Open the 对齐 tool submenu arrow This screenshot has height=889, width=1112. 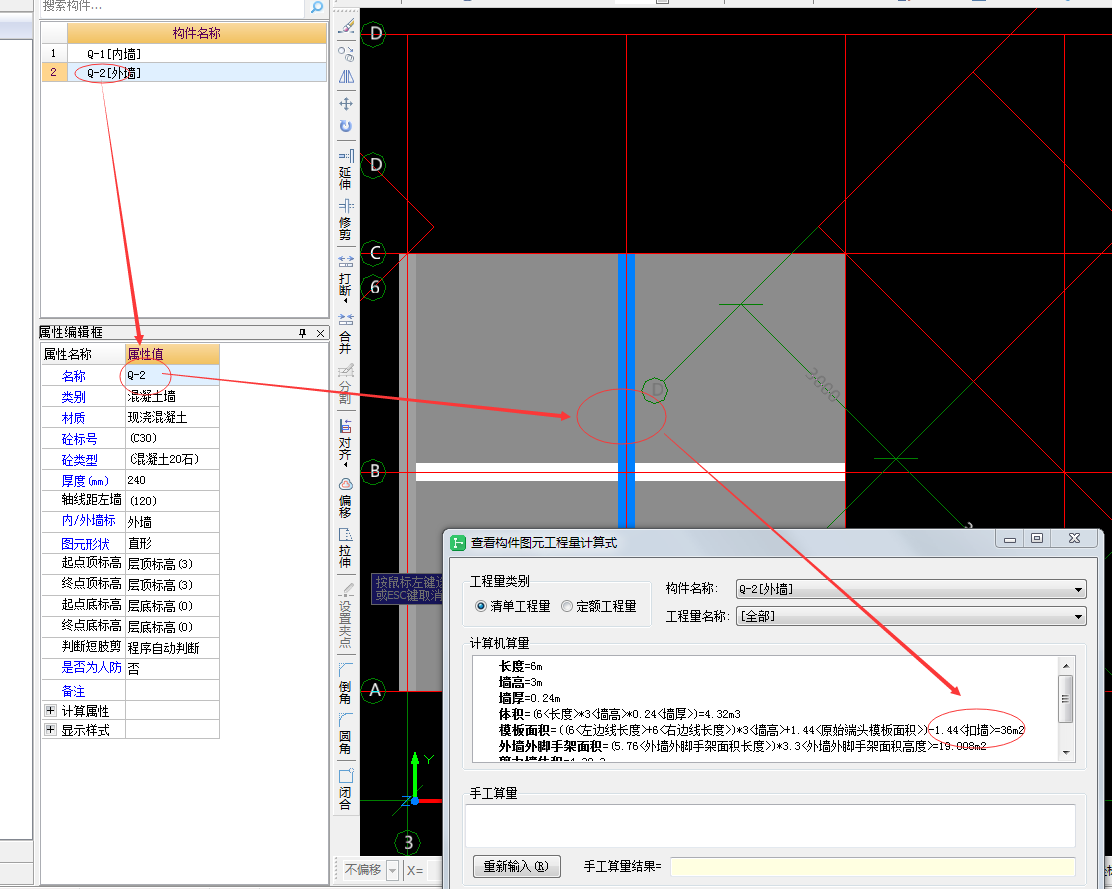[x=346, y=465]
